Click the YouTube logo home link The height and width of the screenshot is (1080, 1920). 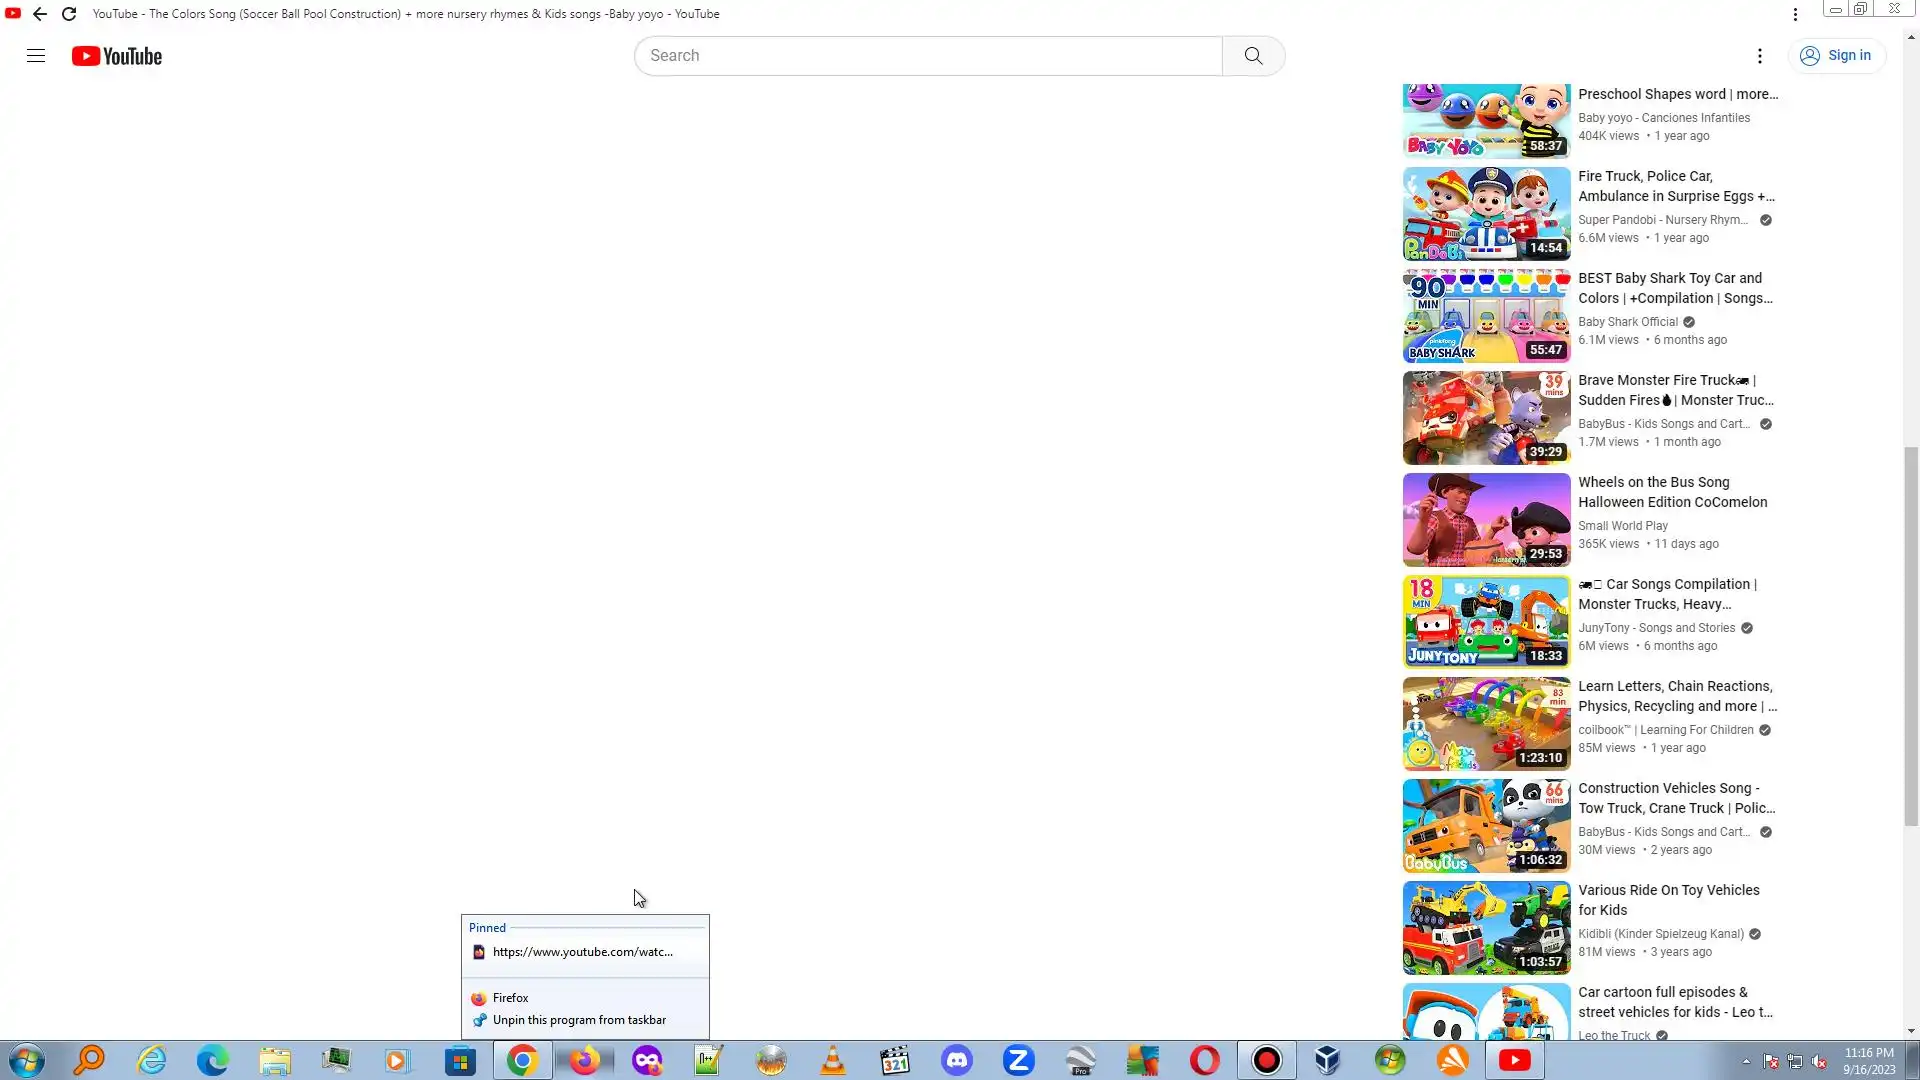pyautogui.click(x=117, y=56)
